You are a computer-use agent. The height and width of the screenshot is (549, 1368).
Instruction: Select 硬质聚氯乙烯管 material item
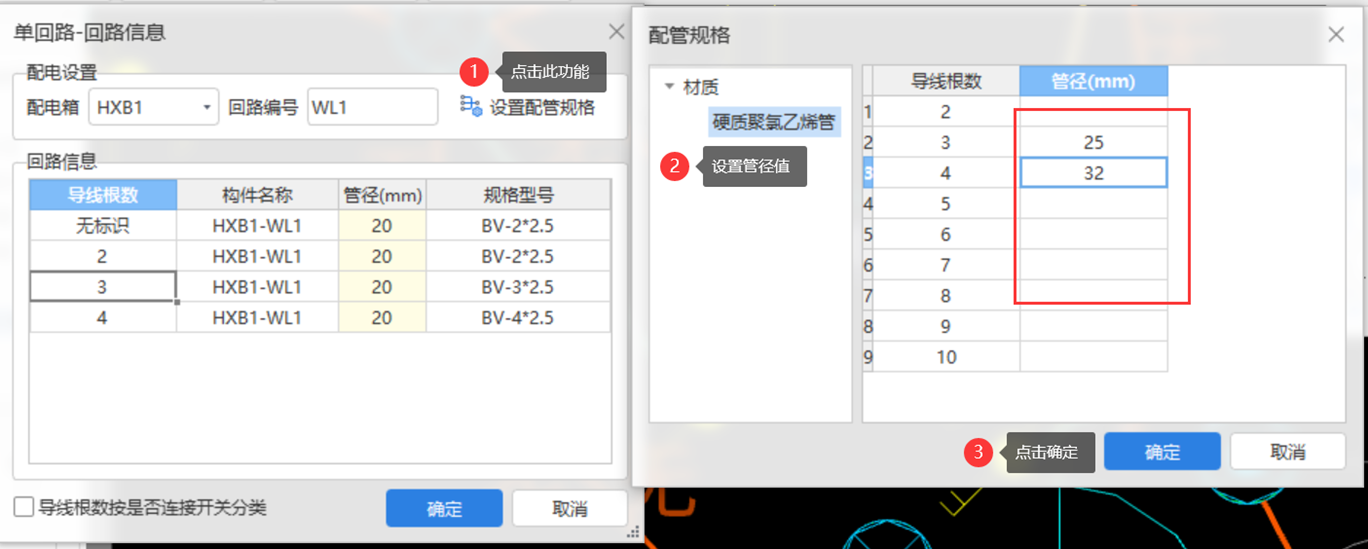[x=775, y=123]
